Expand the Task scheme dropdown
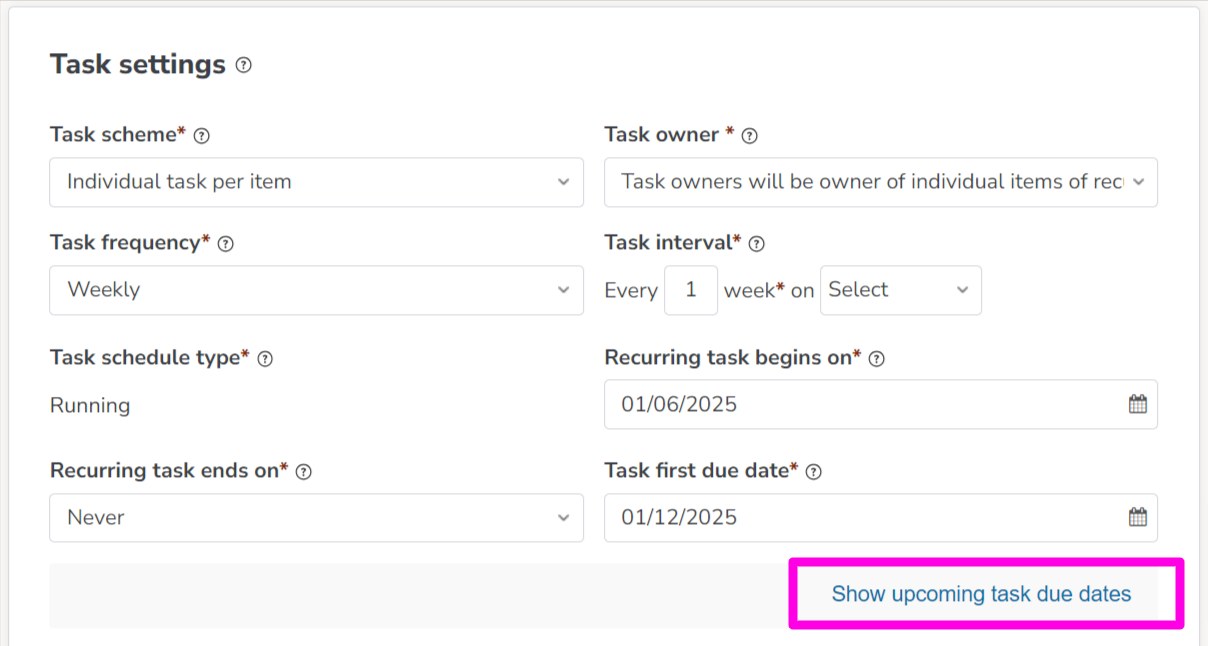The image size is (1208, 646). (316, 182)
